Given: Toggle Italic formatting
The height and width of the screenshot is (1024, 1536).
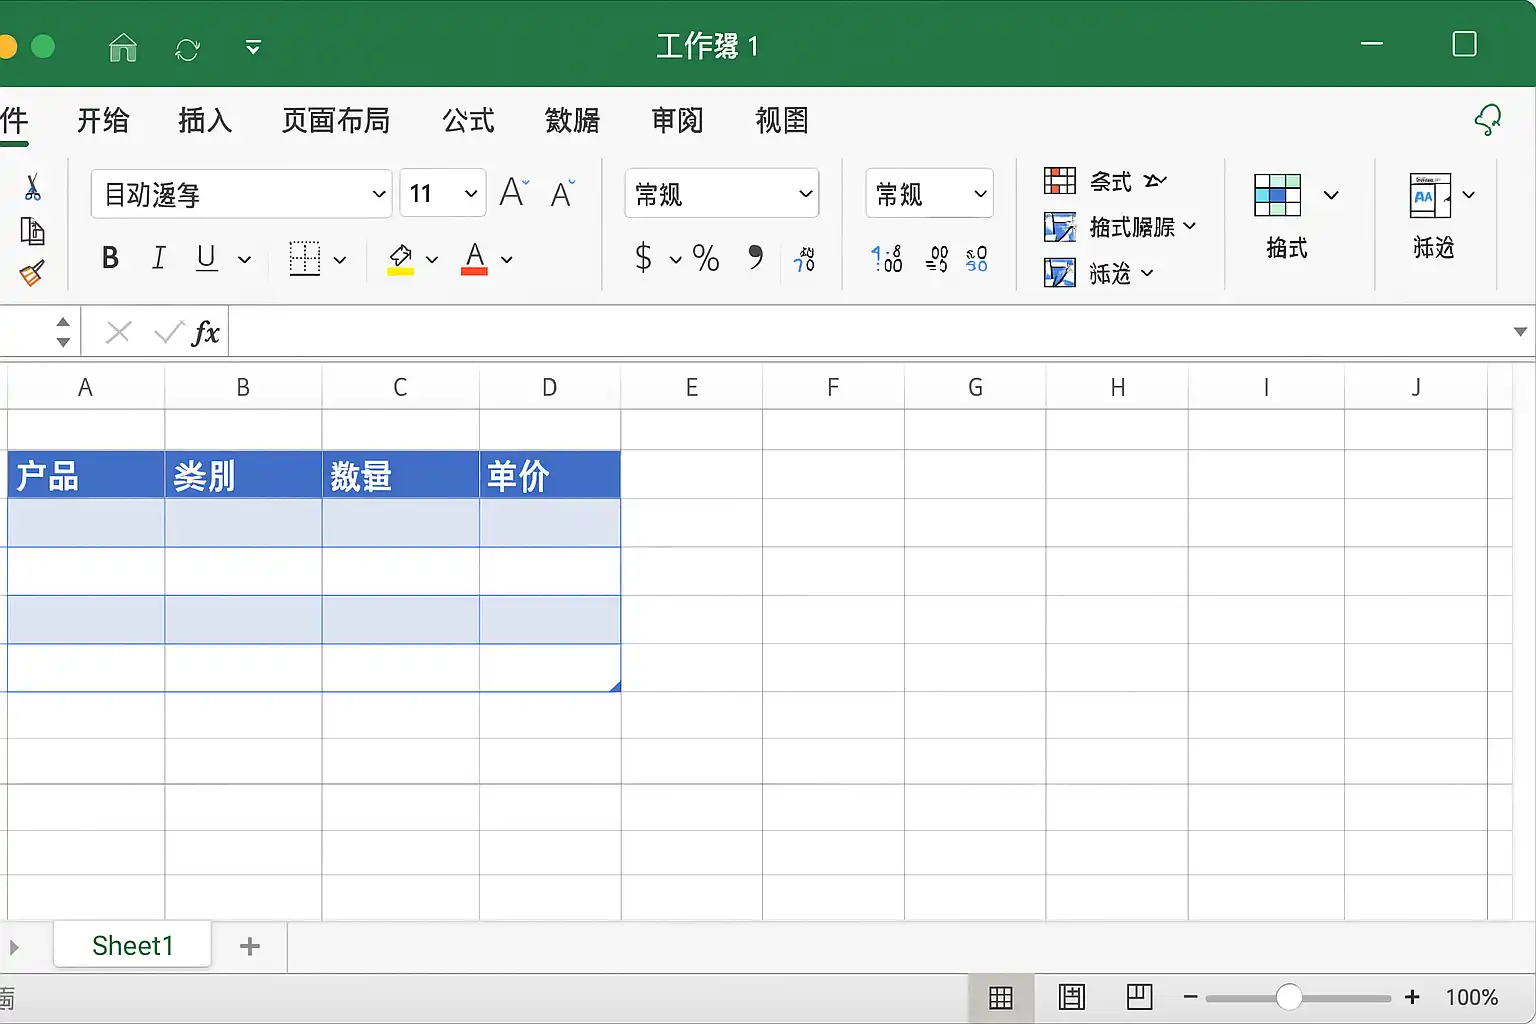Looking at the screenshot, I should (x=158, y=258).
